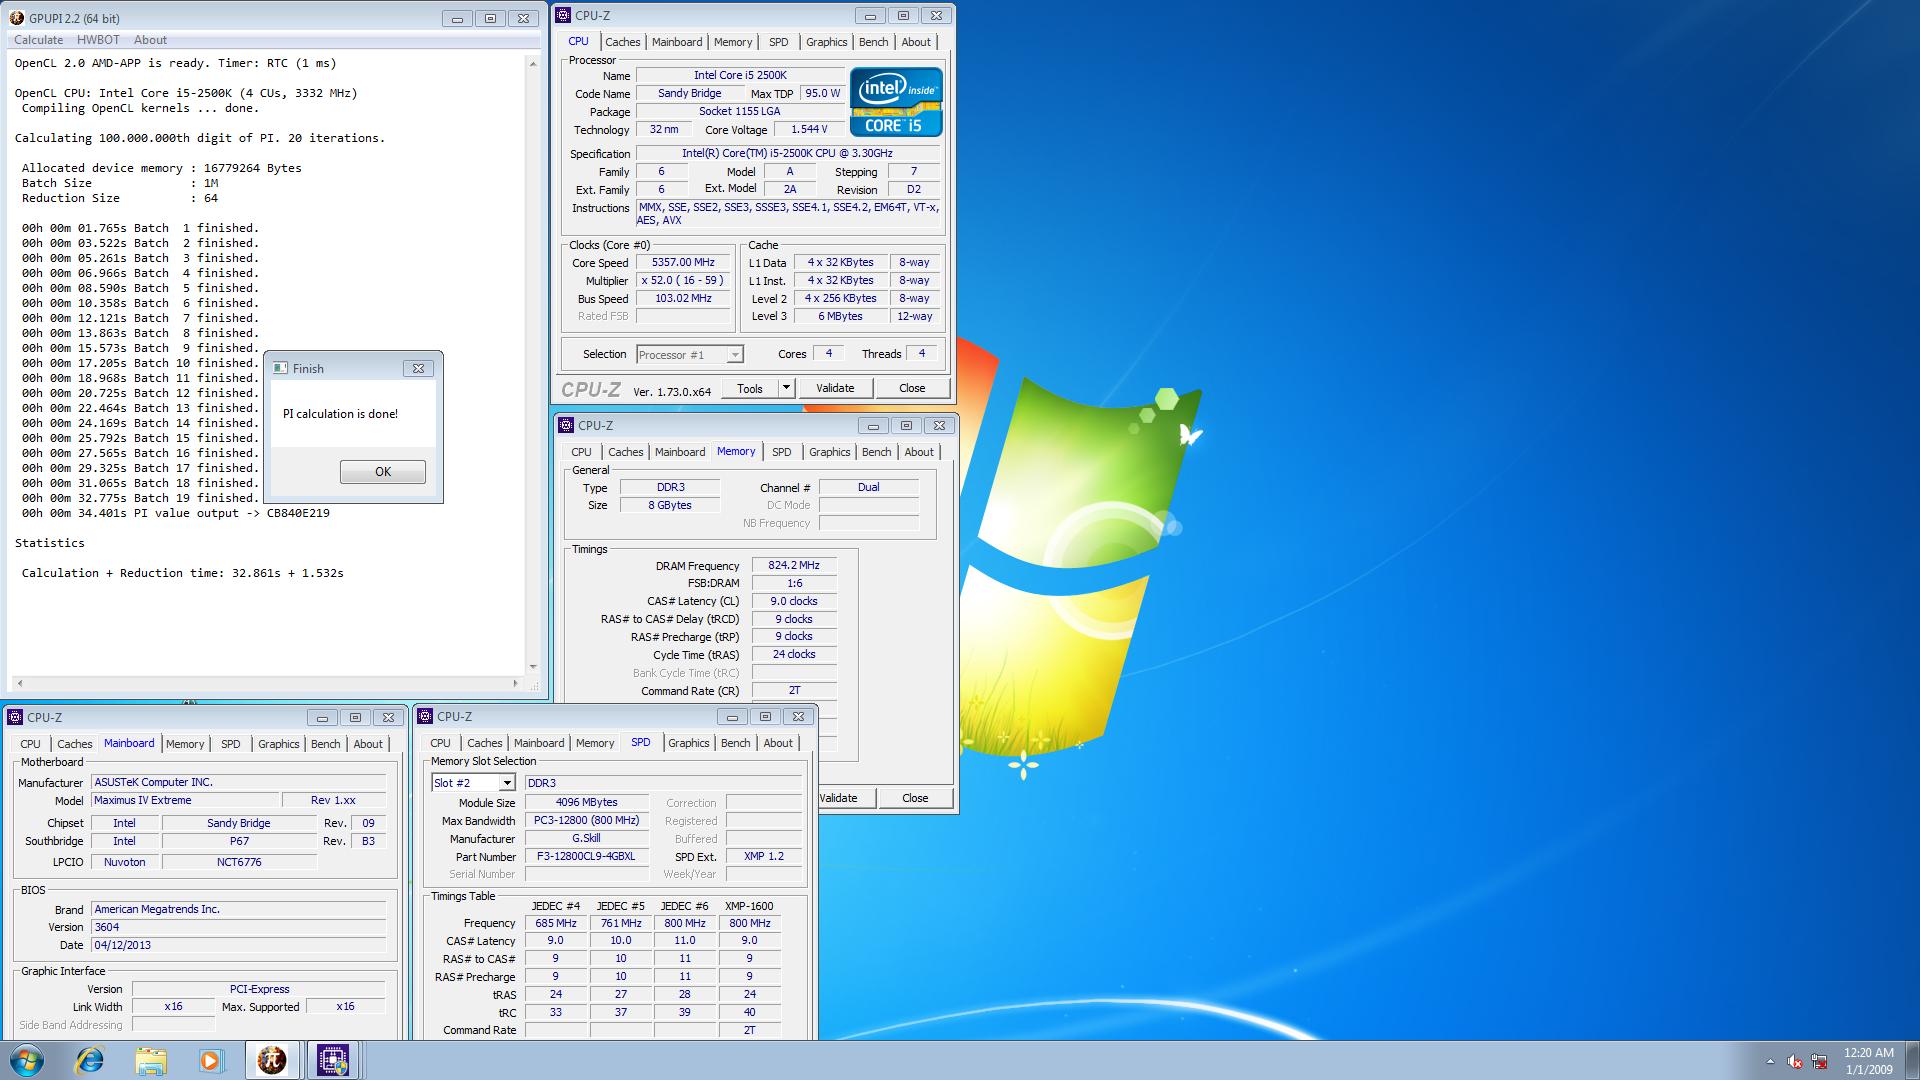Switch to Bench tab in CPU window
Viewport: 1920px width, 1080px height.
tap(873, 42)
